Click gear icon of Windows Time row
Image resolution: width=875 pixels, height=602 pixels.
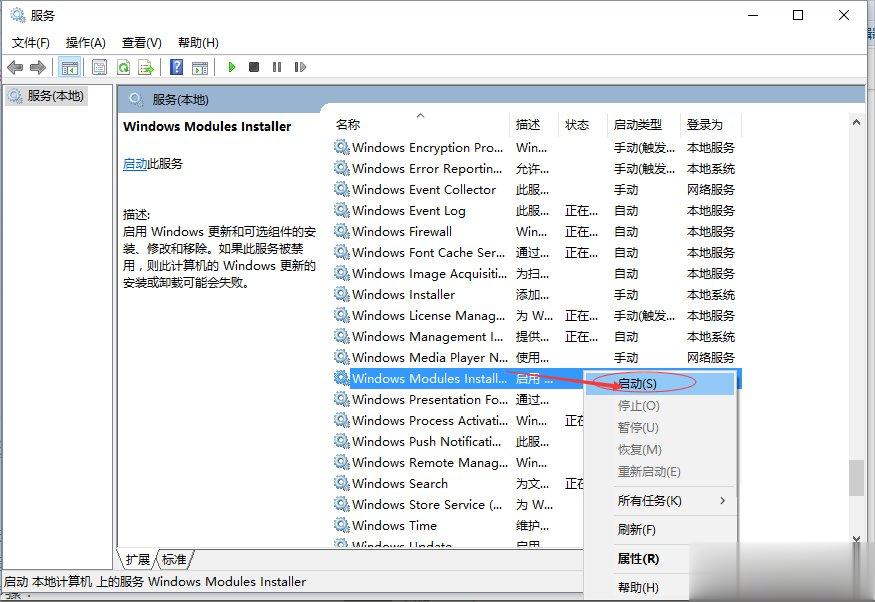coord(342,525)
